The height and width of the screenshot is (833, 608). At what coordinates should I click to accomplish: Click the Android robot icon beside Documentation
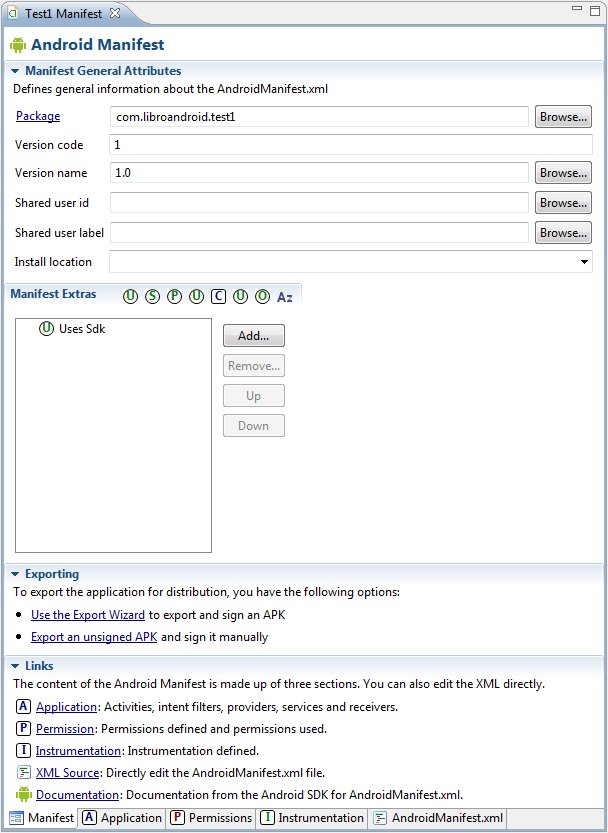[x=23, y=794]
